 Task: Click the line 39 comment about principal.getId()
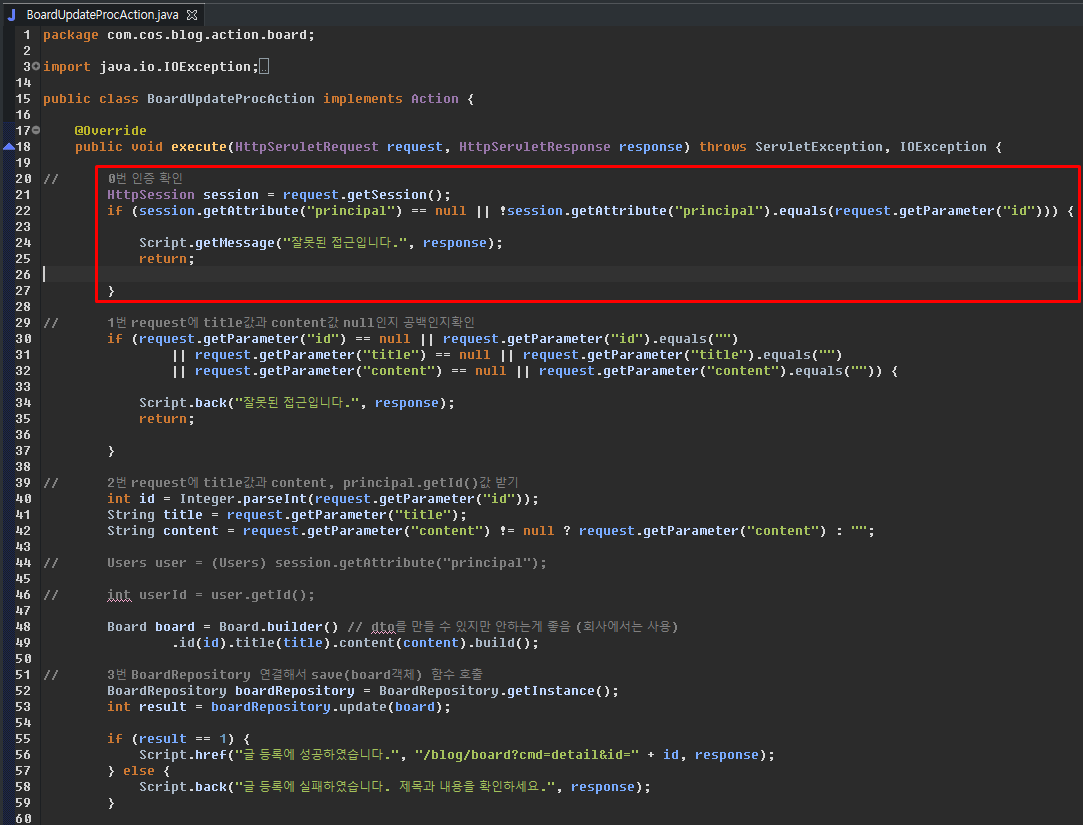click(312, 482)
